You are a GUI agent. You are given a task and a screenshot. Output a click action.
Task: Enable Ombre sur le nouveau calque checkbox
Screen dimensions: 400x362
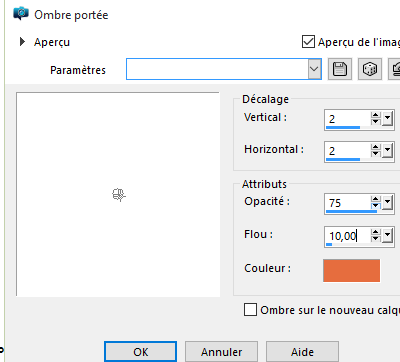(250, 310)
